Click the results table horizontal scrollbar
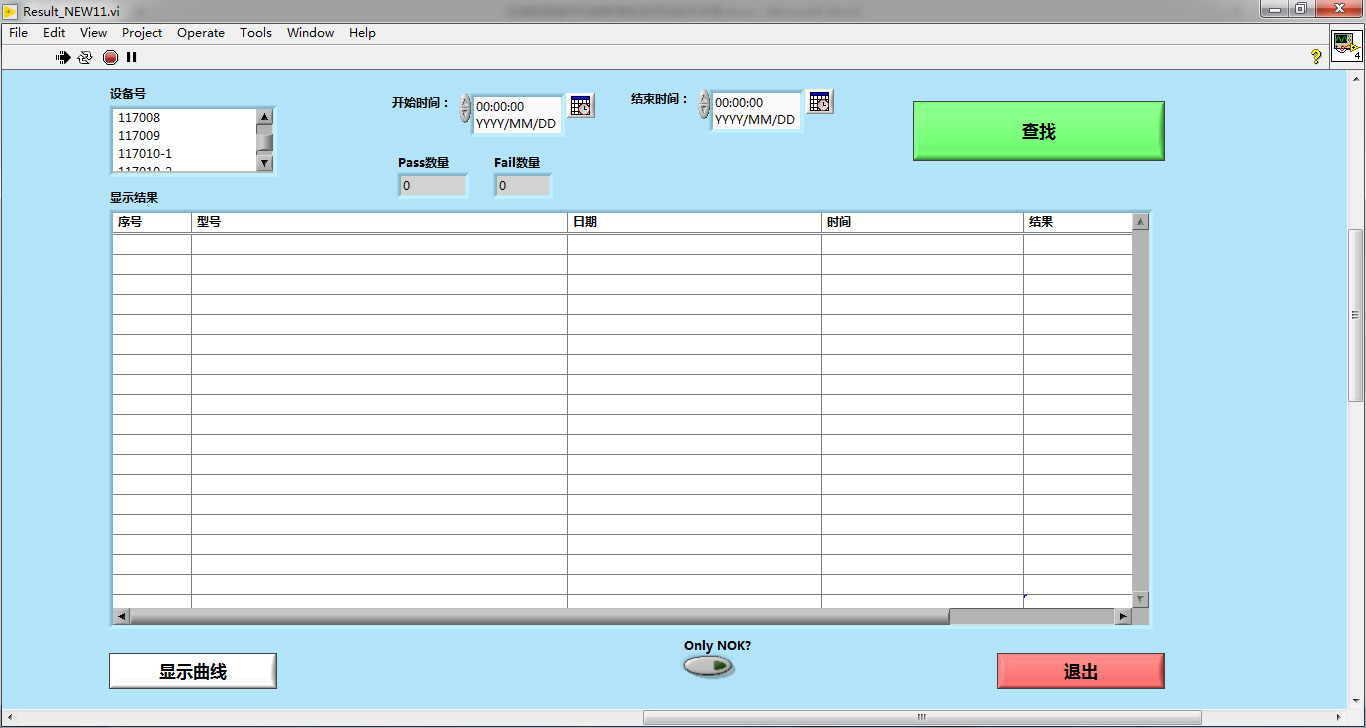This screenshot has height=728, width=1366. tap(540, 617)
